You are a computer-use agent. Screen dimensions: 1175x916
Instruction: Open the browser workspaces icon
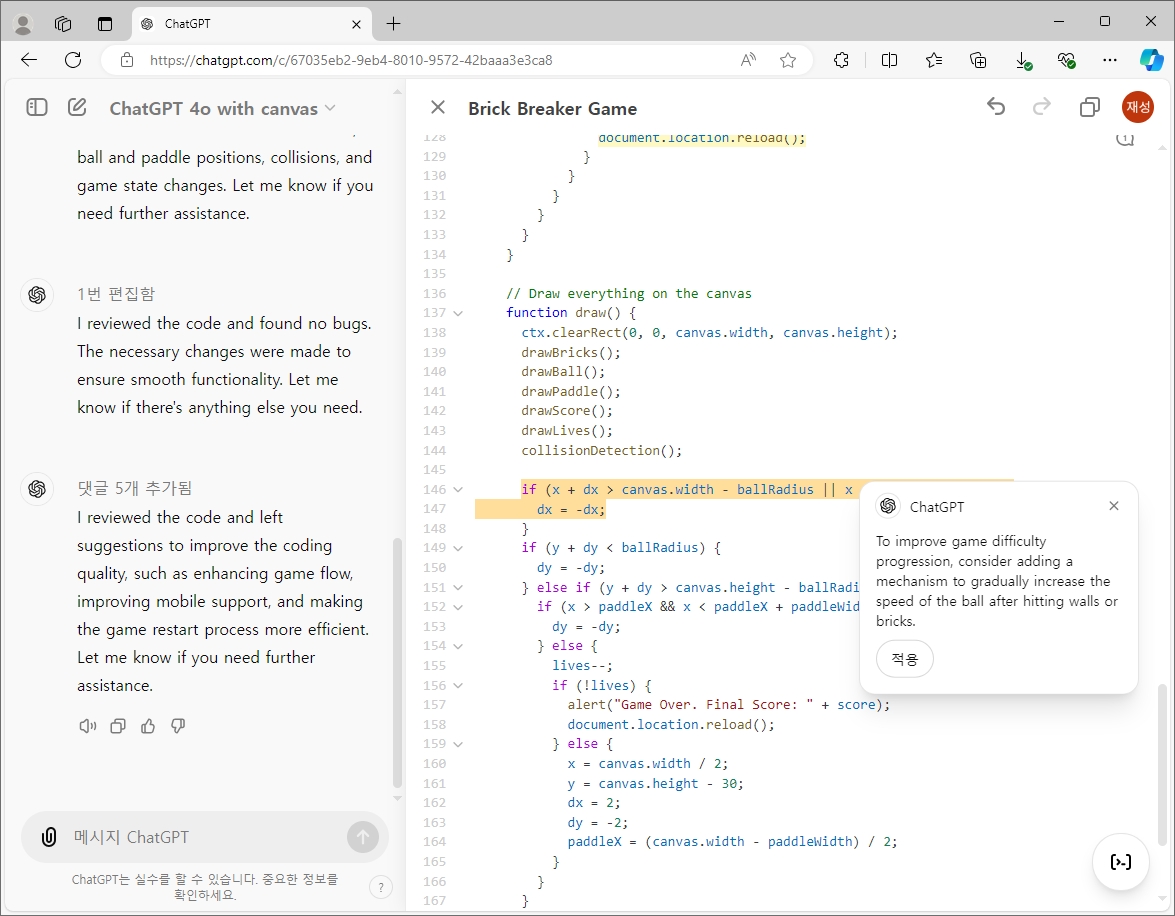coord(63,24)
